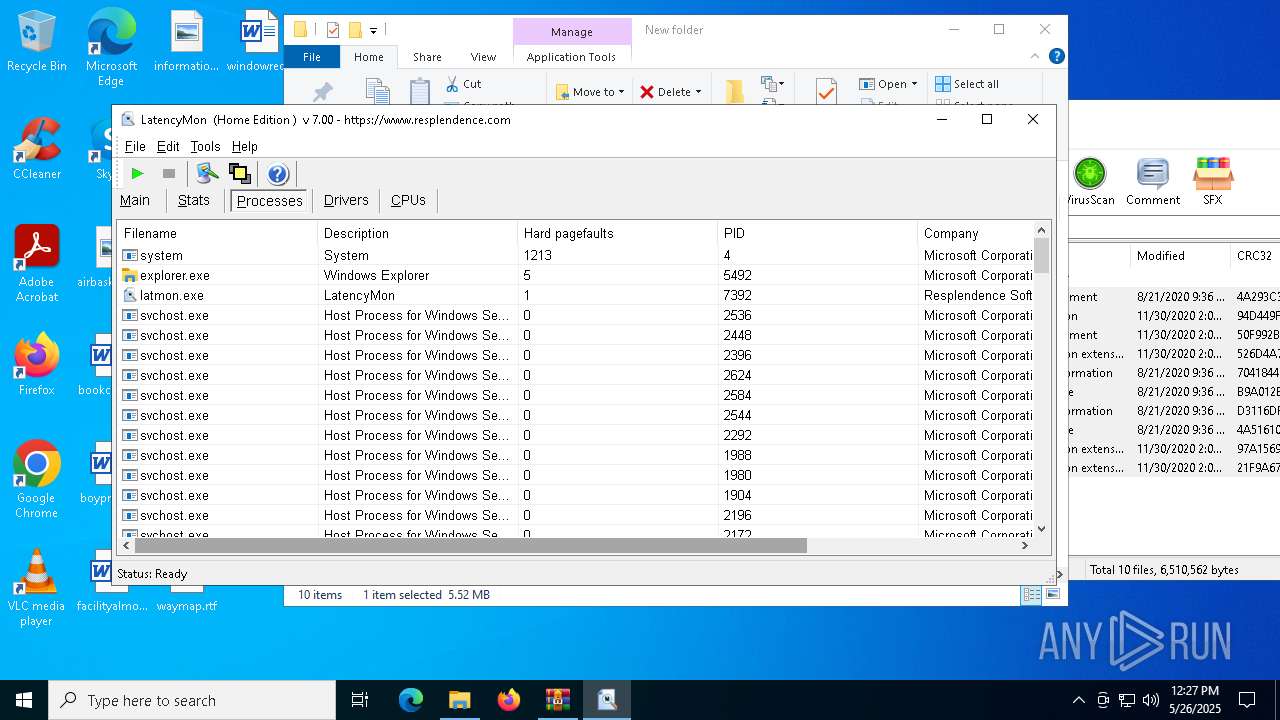Click the VirusScan icon in WinRAR window

tap(1089, 181)
